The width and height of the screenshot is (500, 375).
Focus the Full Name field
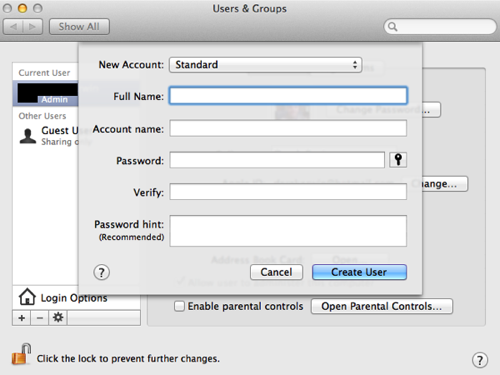288,96
